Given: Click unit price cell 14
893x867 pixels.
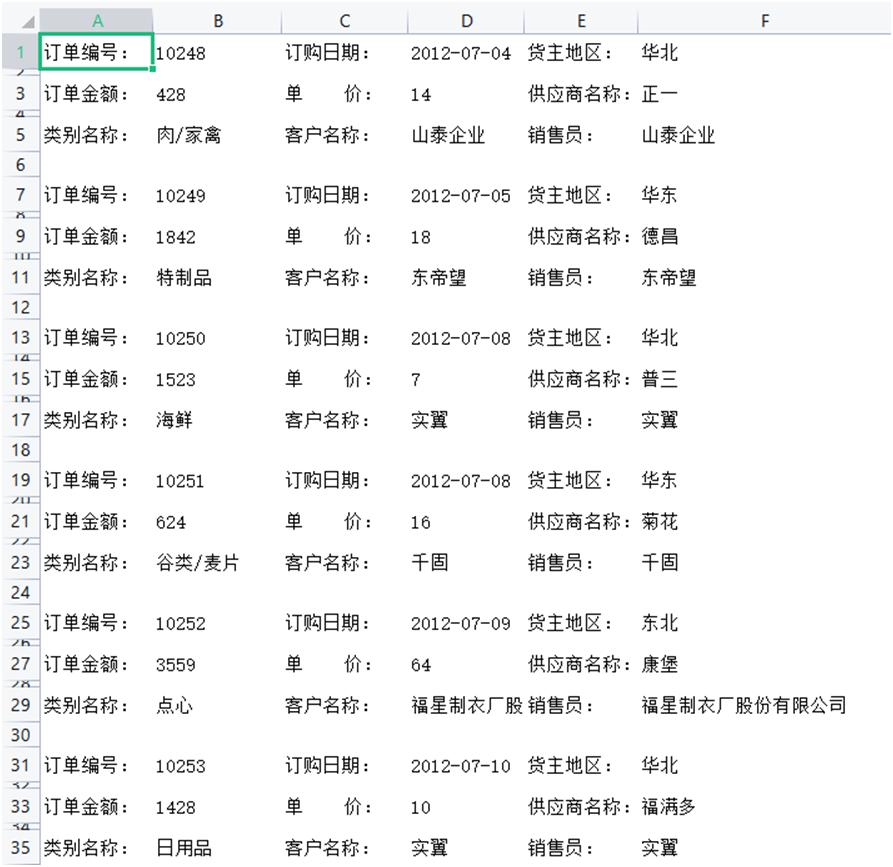Looking at the screenshot, I should coord(465,94).
